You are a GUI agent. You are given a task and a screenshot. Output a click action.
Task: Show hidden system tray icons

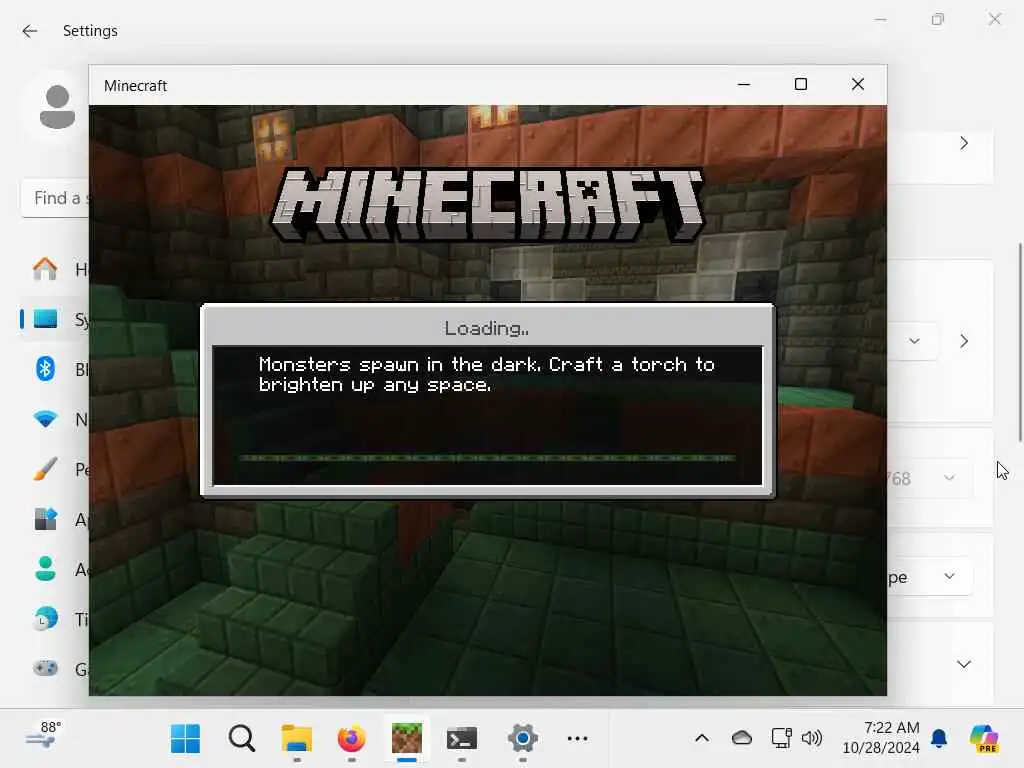tap(702, 739)
